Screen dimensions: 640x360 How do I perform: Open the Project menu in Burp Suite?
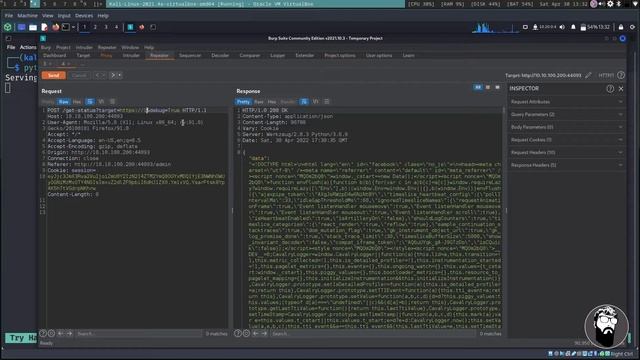coord(63,47)
